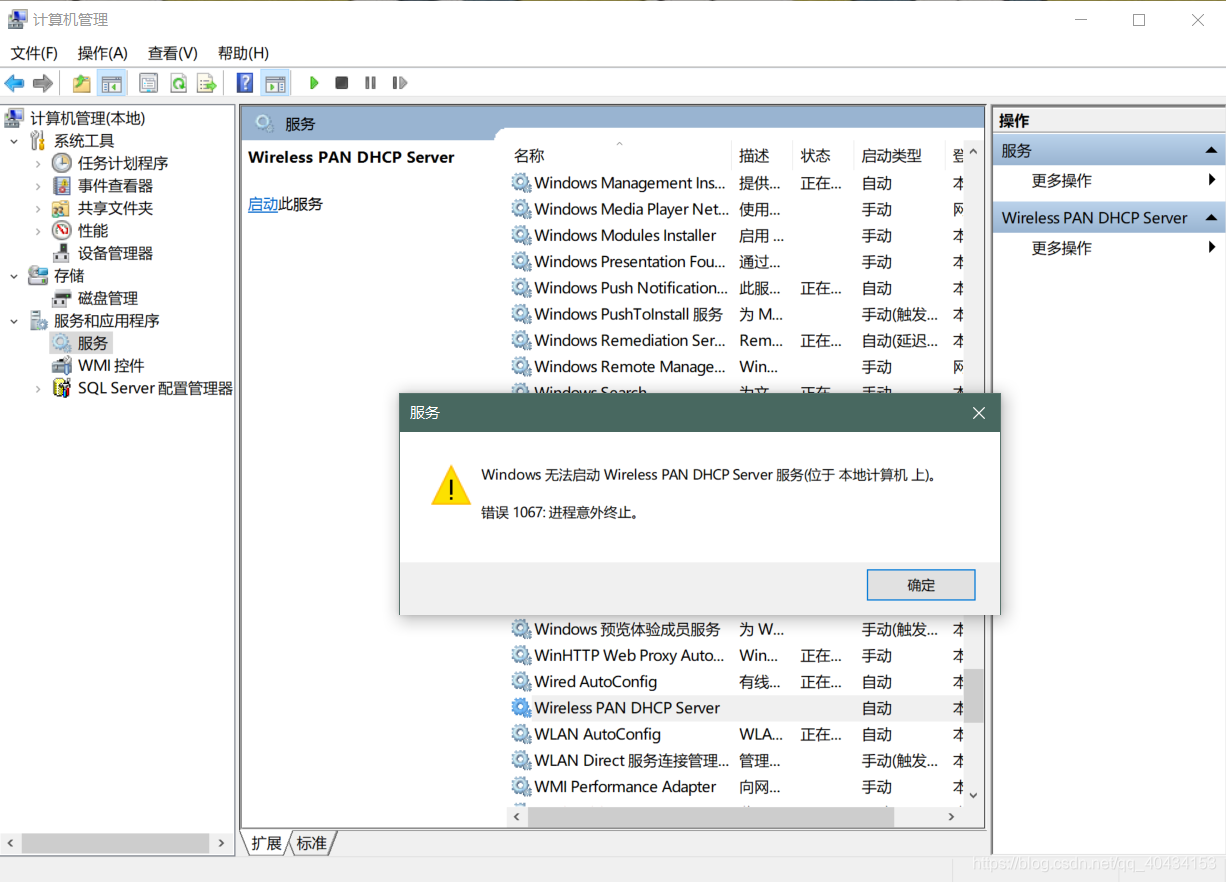The image size is (1226, 882).
Task: Select the Device Manager (设备管理器) icon
Action: [62, 253]
